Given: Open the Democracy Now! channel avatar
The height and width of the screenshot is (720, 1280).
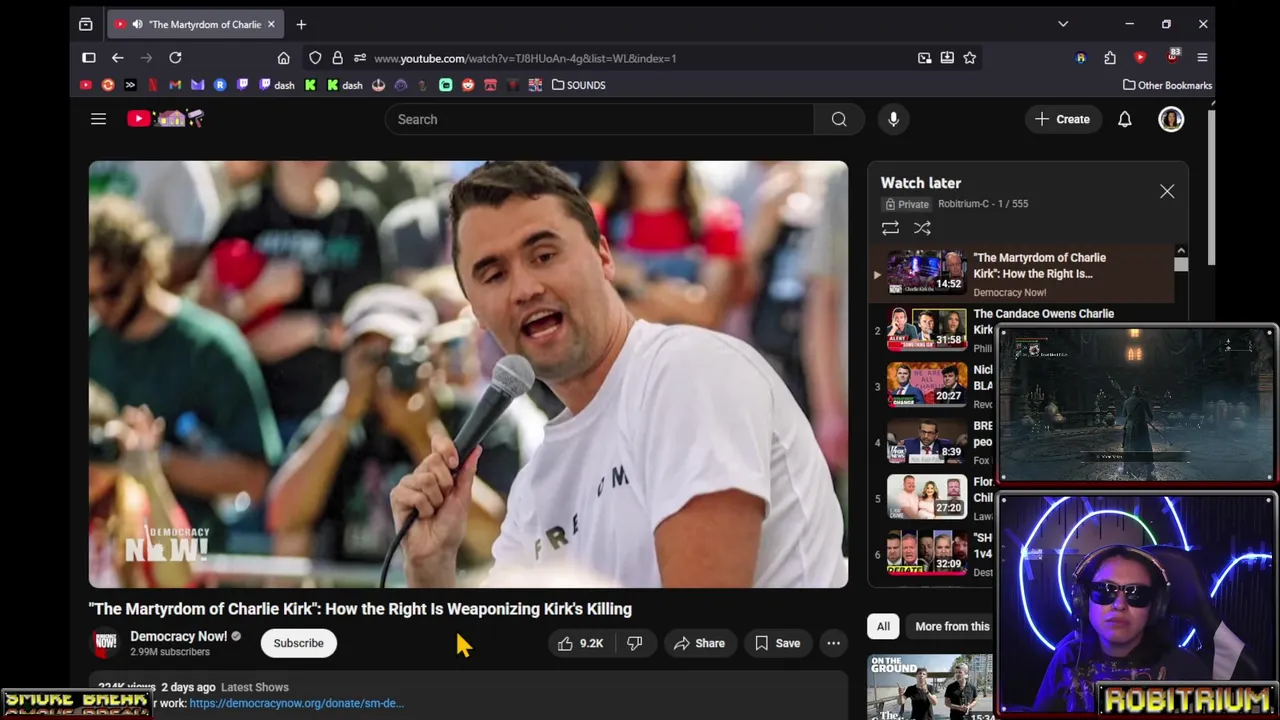Looking at the screenshot, I should [105, 643].
